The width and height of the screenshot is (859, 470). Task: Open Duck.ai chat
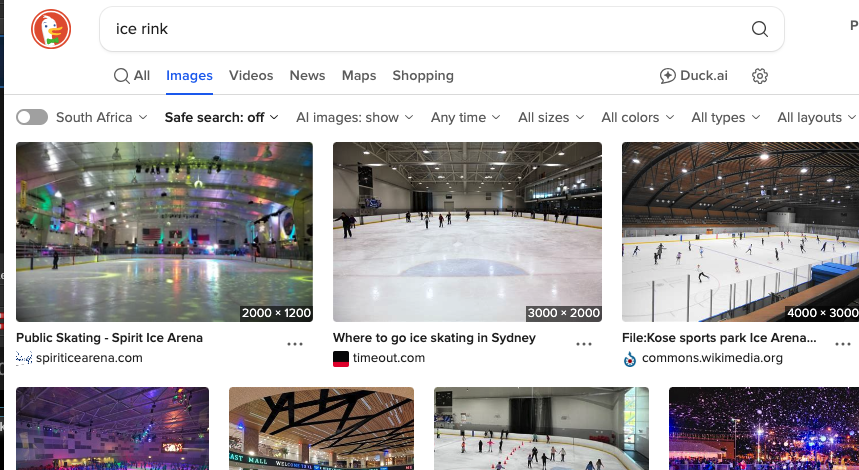point(696,76)
